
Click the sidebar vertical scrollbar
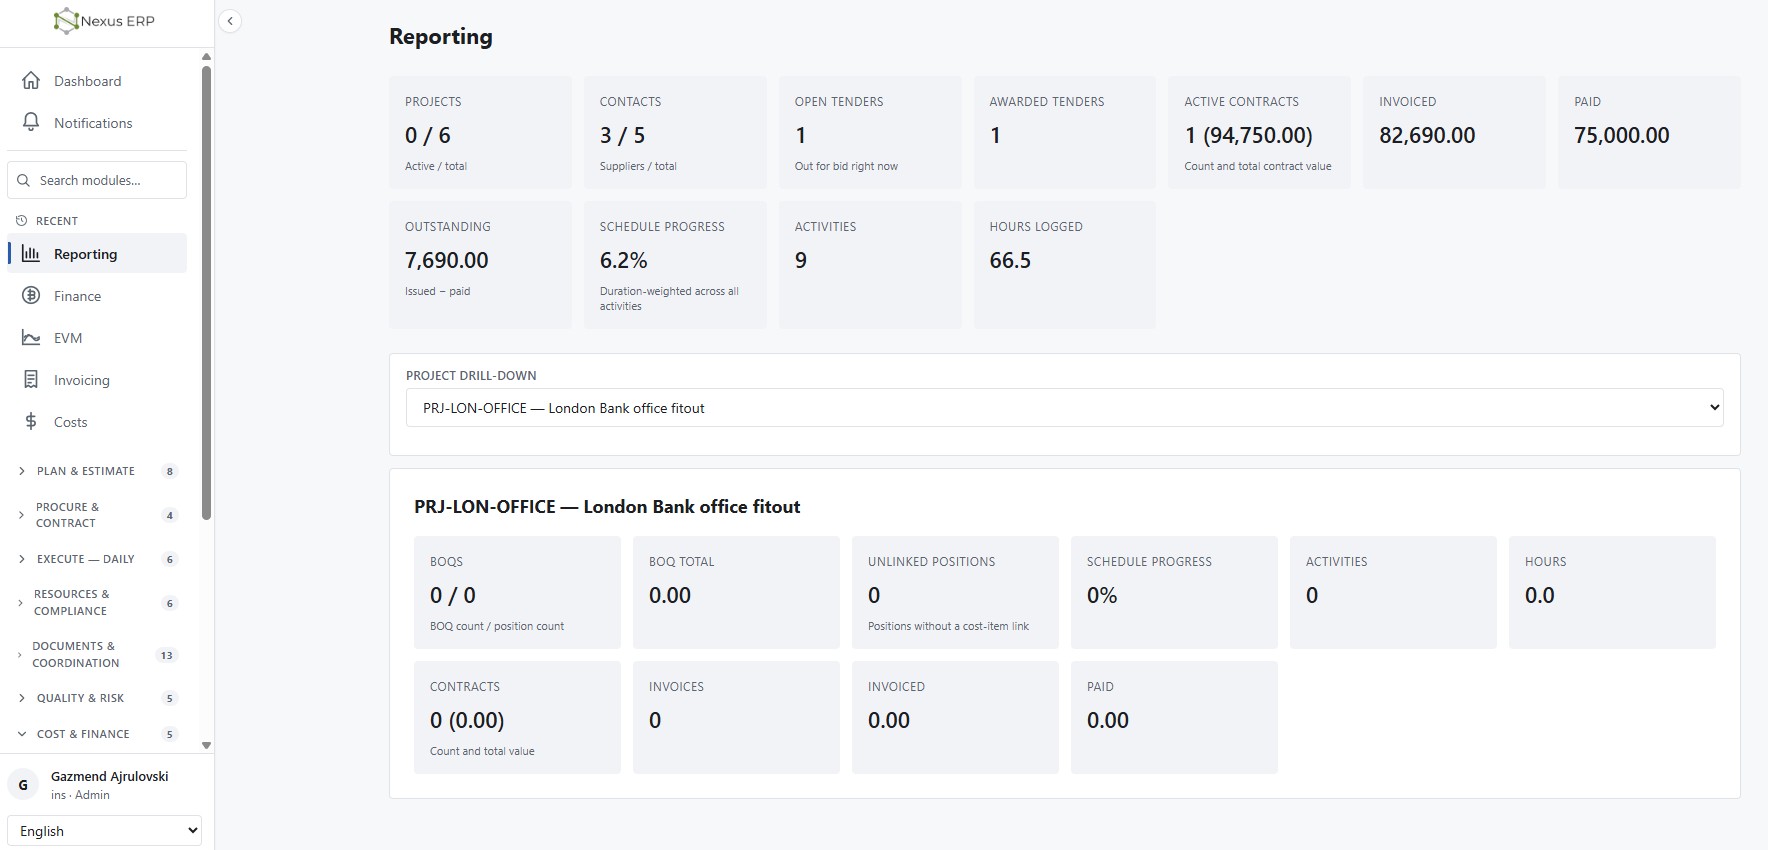[206, 292]
